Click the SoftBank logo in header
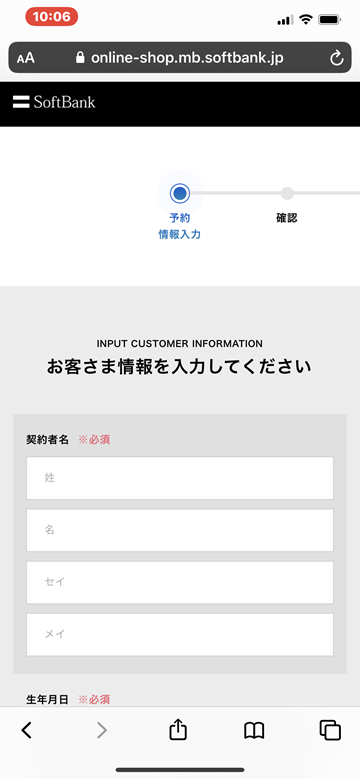360x779 pixels. point(54,102)
